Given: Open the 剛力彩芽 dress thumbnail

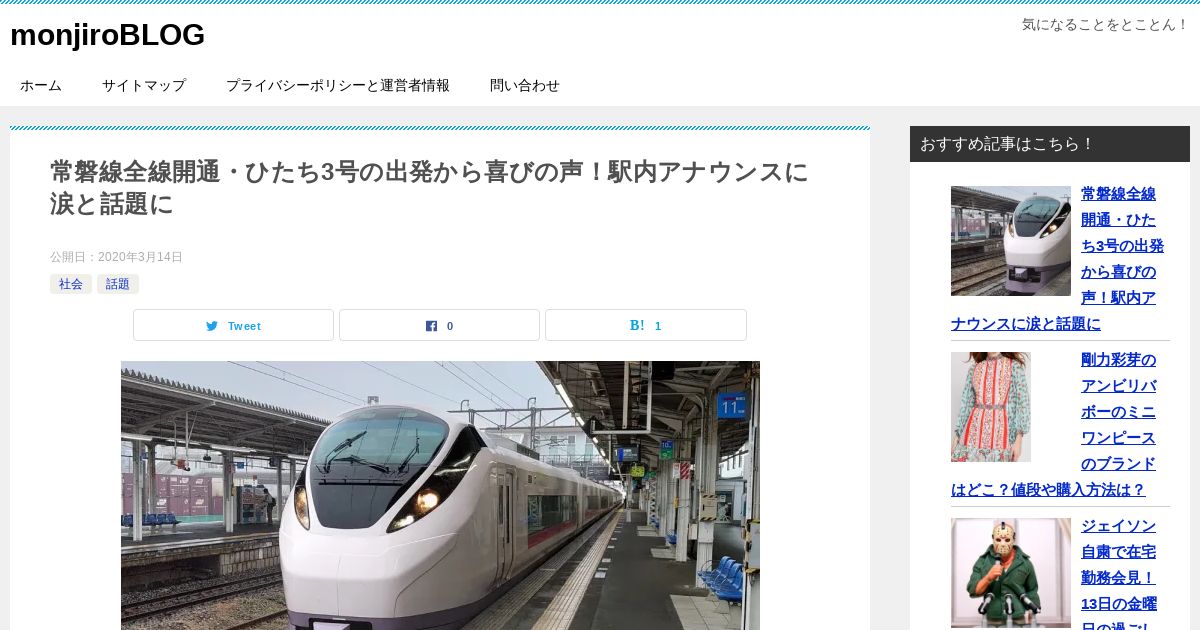Looking at the screenshot, I should tap(991, 407).
